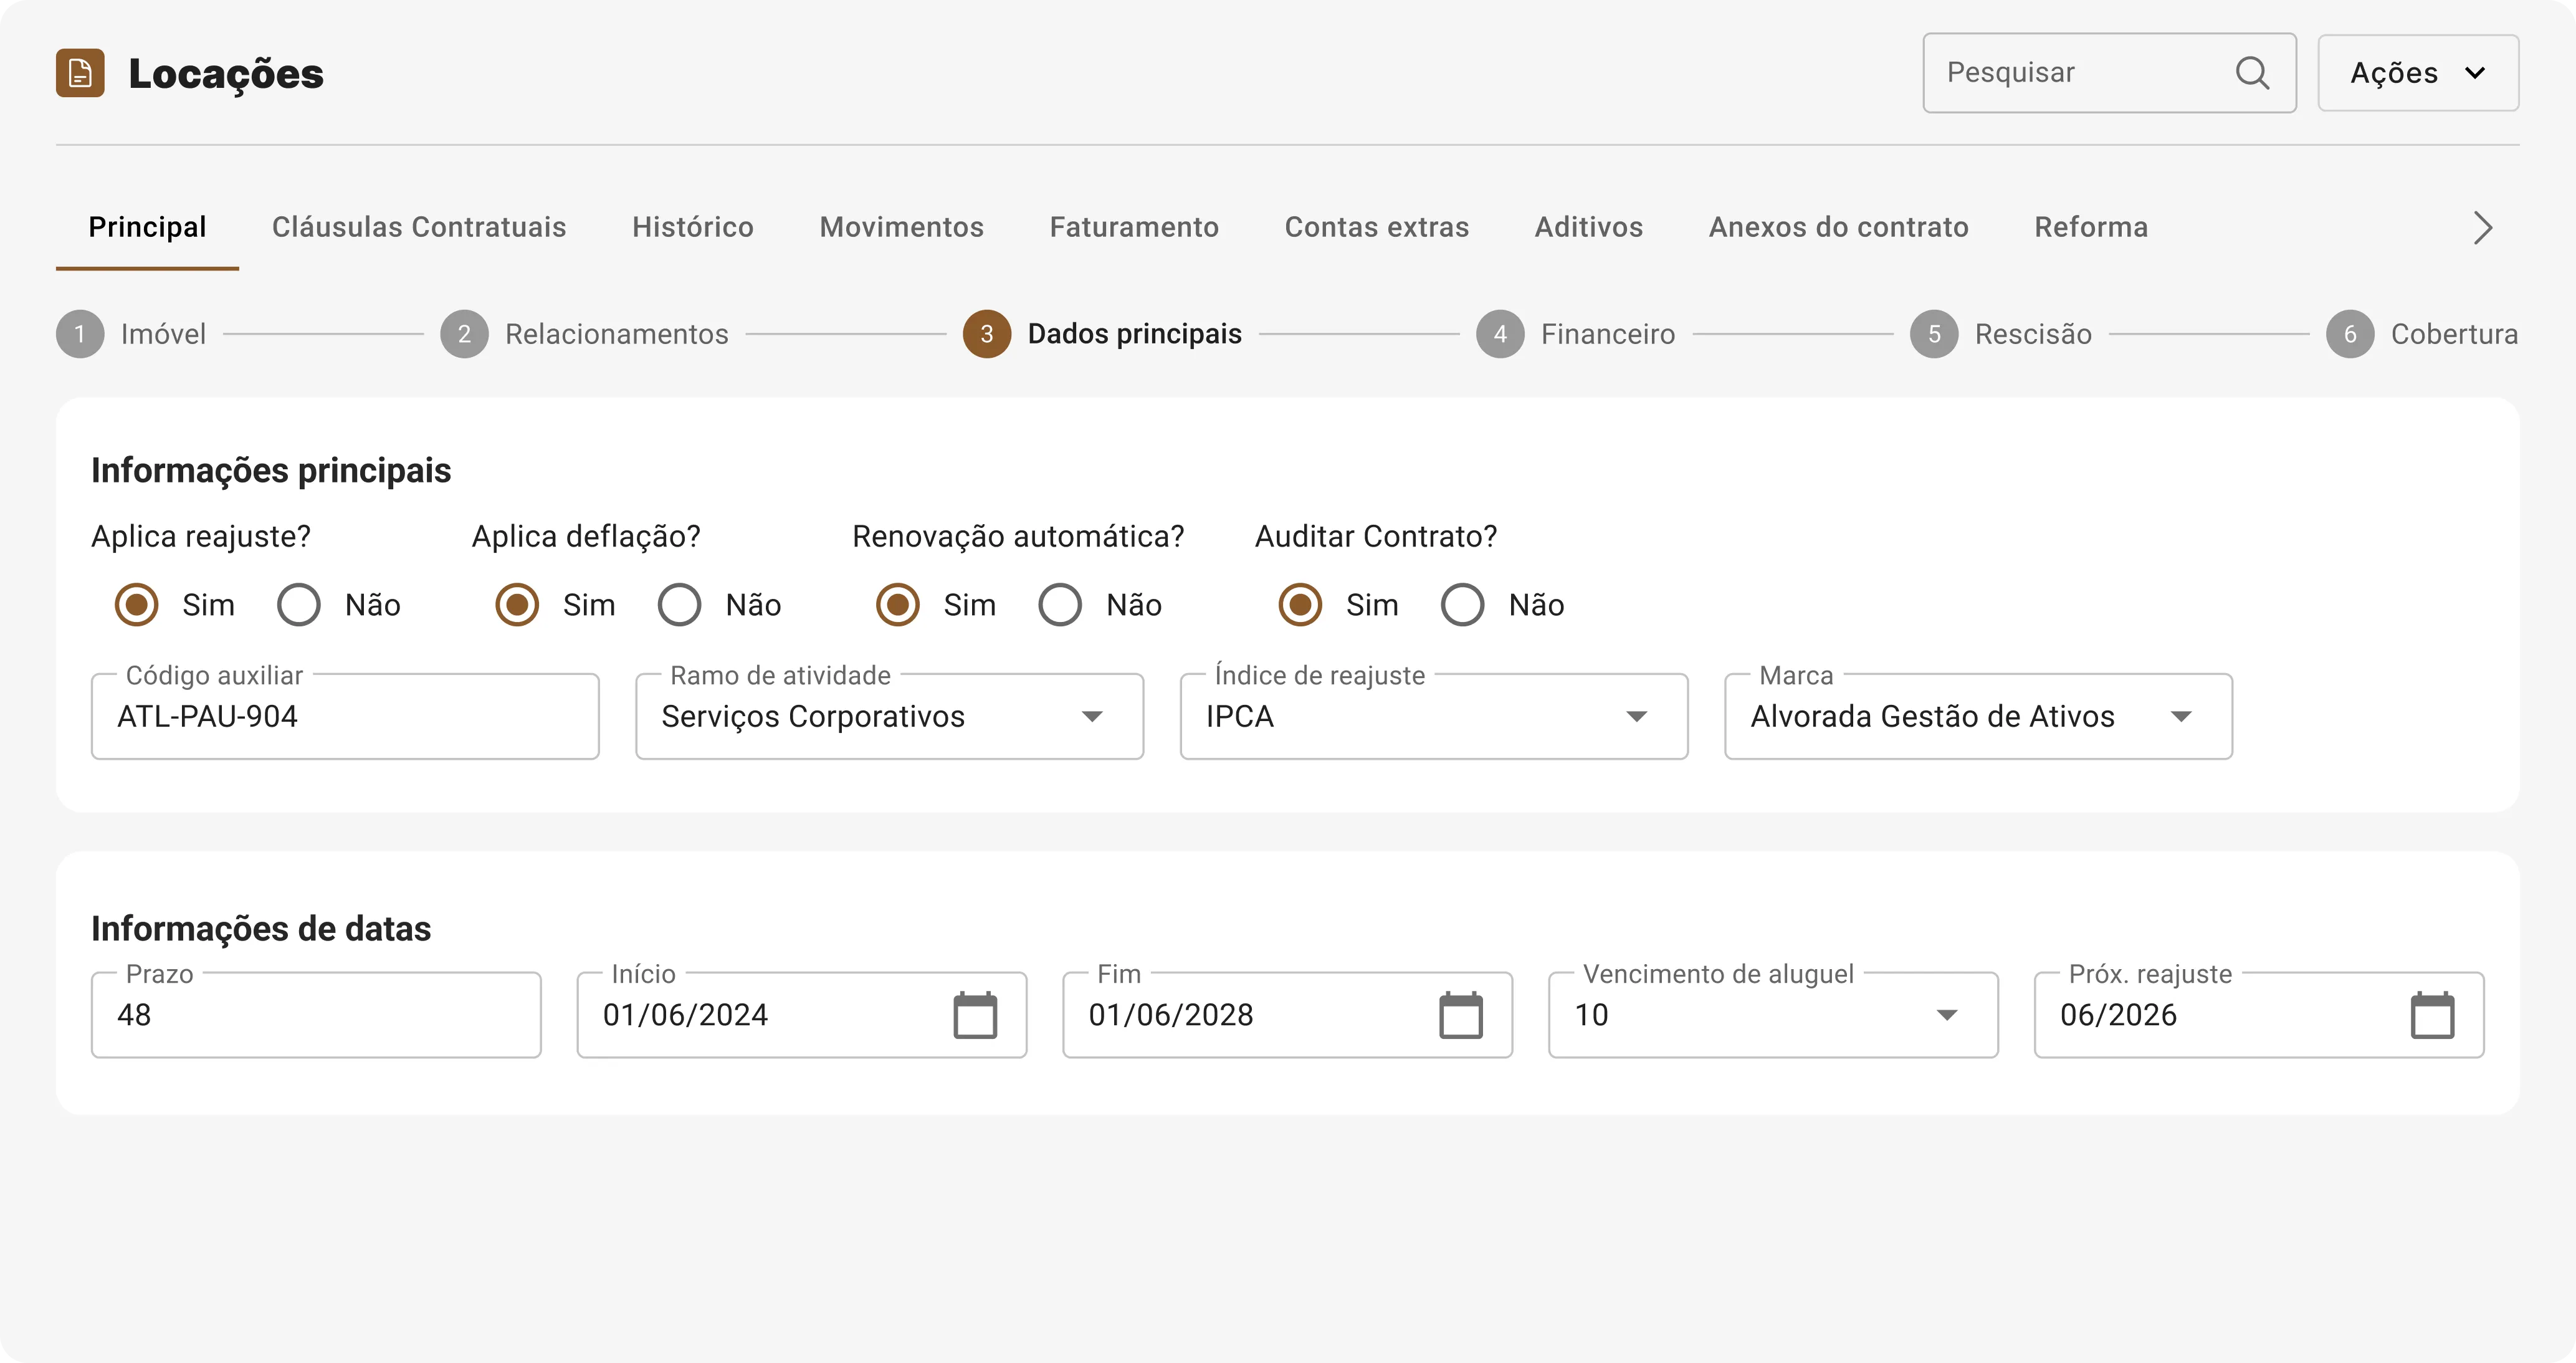The height and width of the screenshot is (1363, 2576).
Task: Select Sim for Aplica reajuste
Action: 137,605
